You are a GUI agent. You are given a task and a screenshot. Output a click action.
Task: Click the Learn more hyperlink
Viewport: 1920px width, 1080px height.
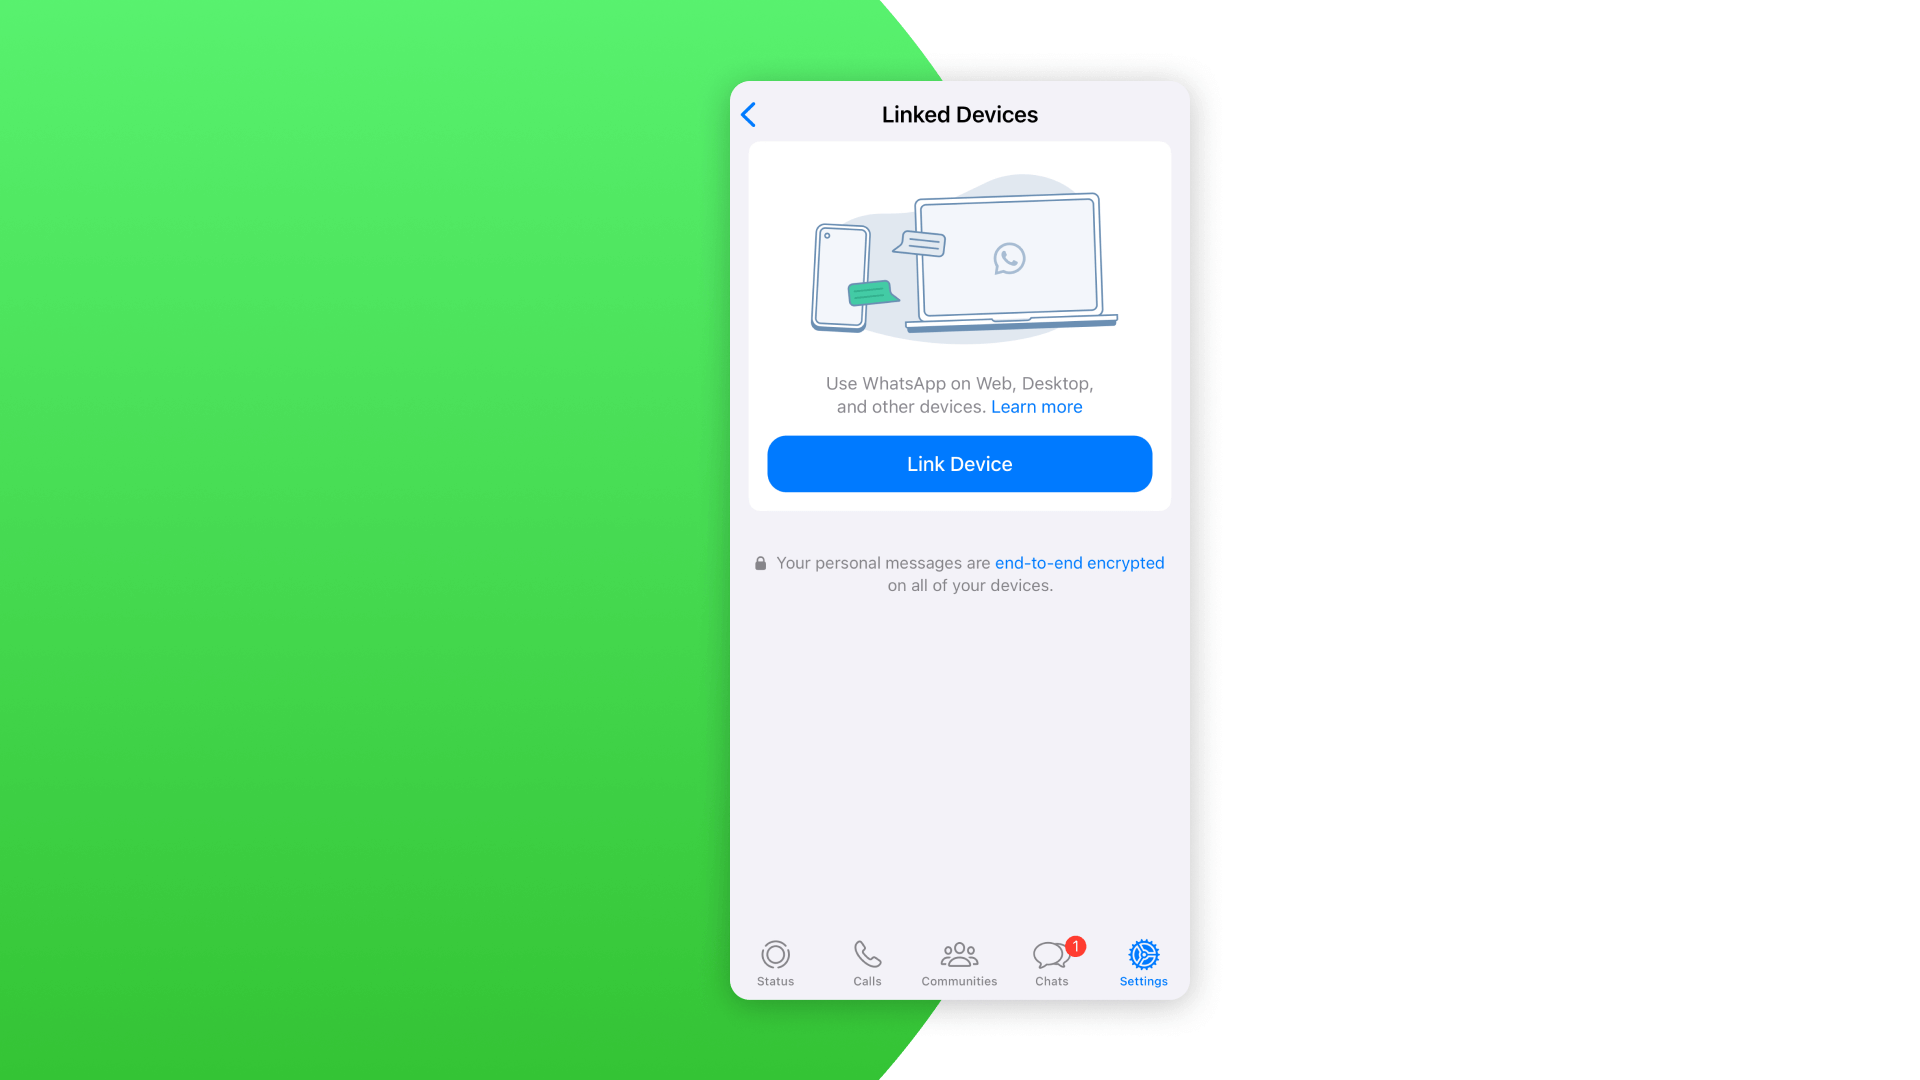coord(1036,406)
